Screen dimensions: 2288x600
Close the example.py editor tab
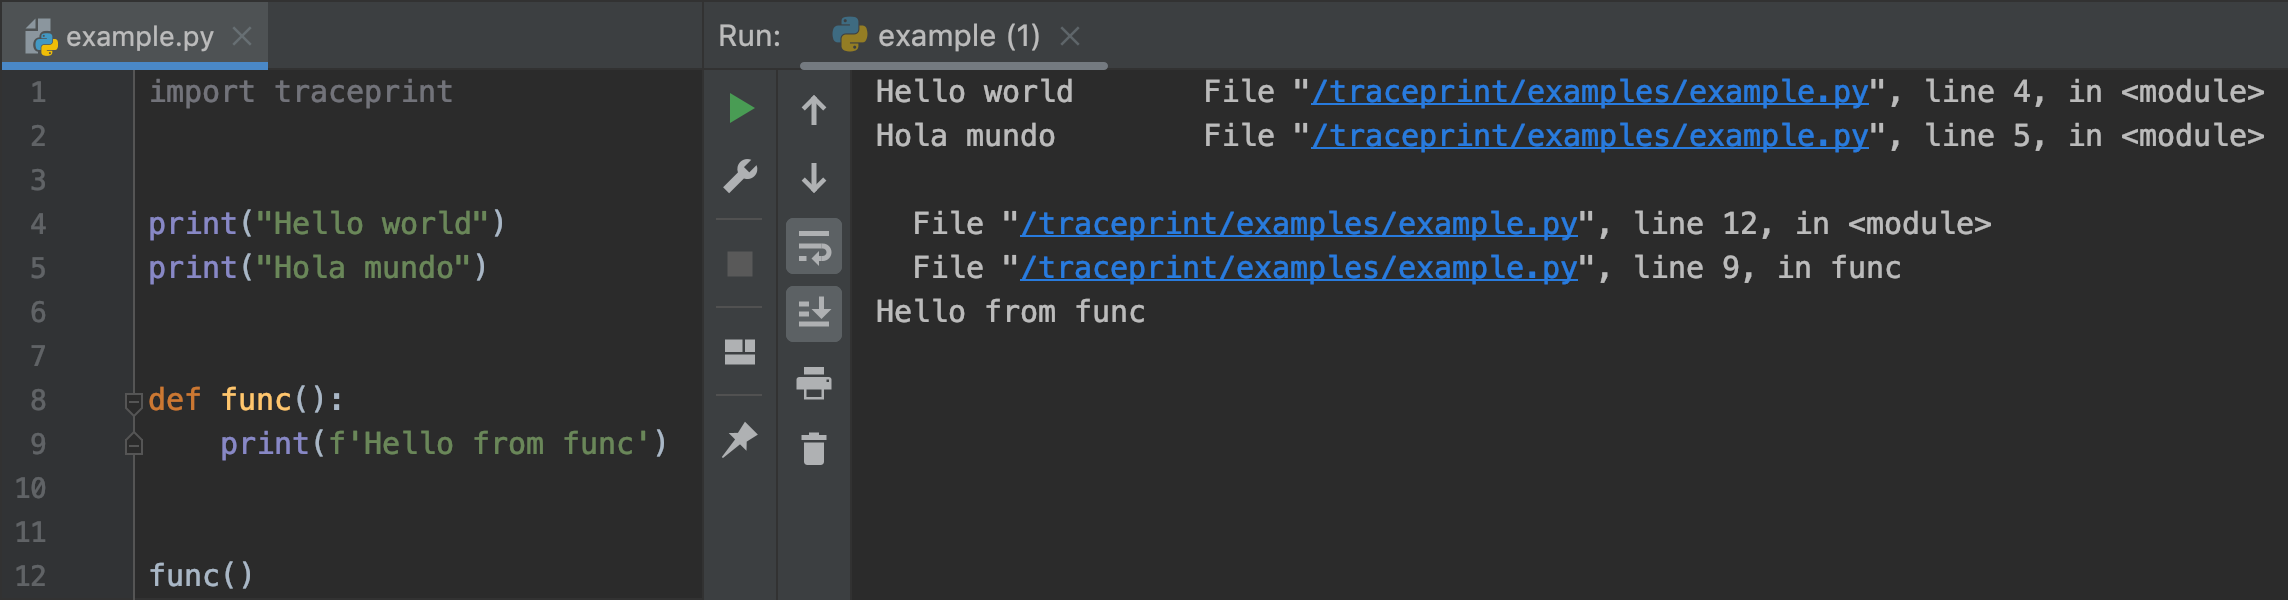(242, 37)
